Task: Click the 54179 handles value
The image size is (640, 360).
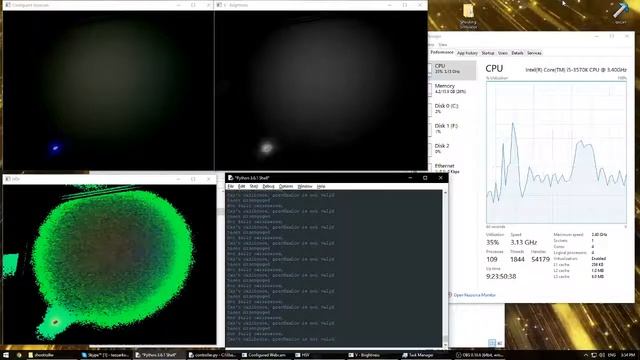Action: click(540, 260)
